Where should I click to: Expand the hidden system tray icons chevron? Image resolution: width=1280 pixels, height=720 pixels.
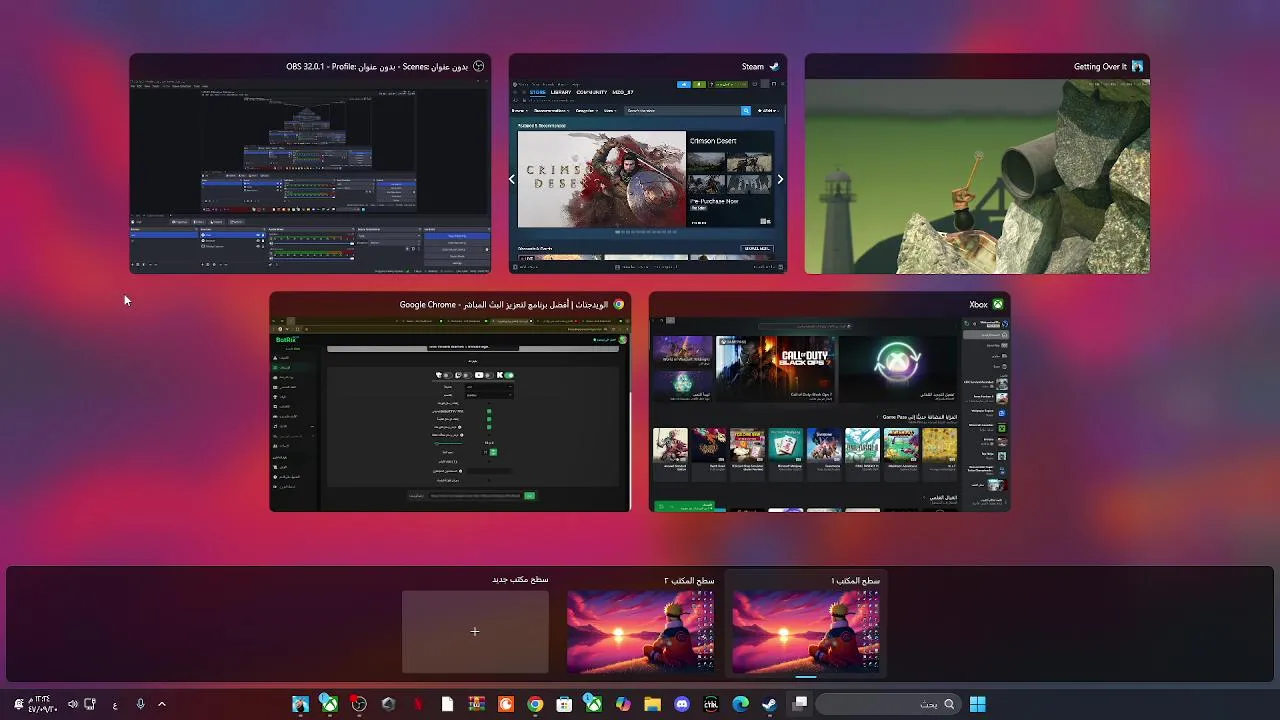point(161,704)
